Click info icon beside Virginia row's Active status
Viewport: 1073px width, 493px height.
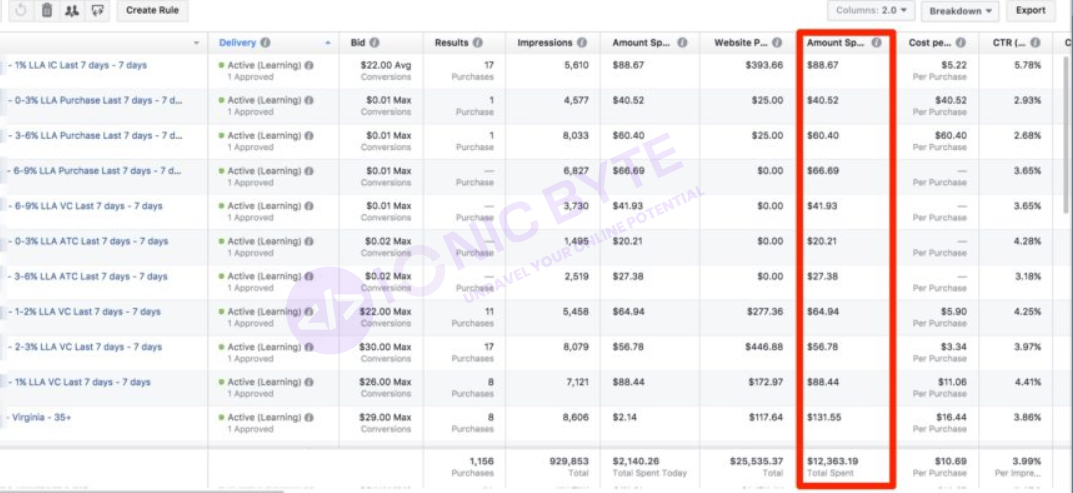click(x=309, y=417)
